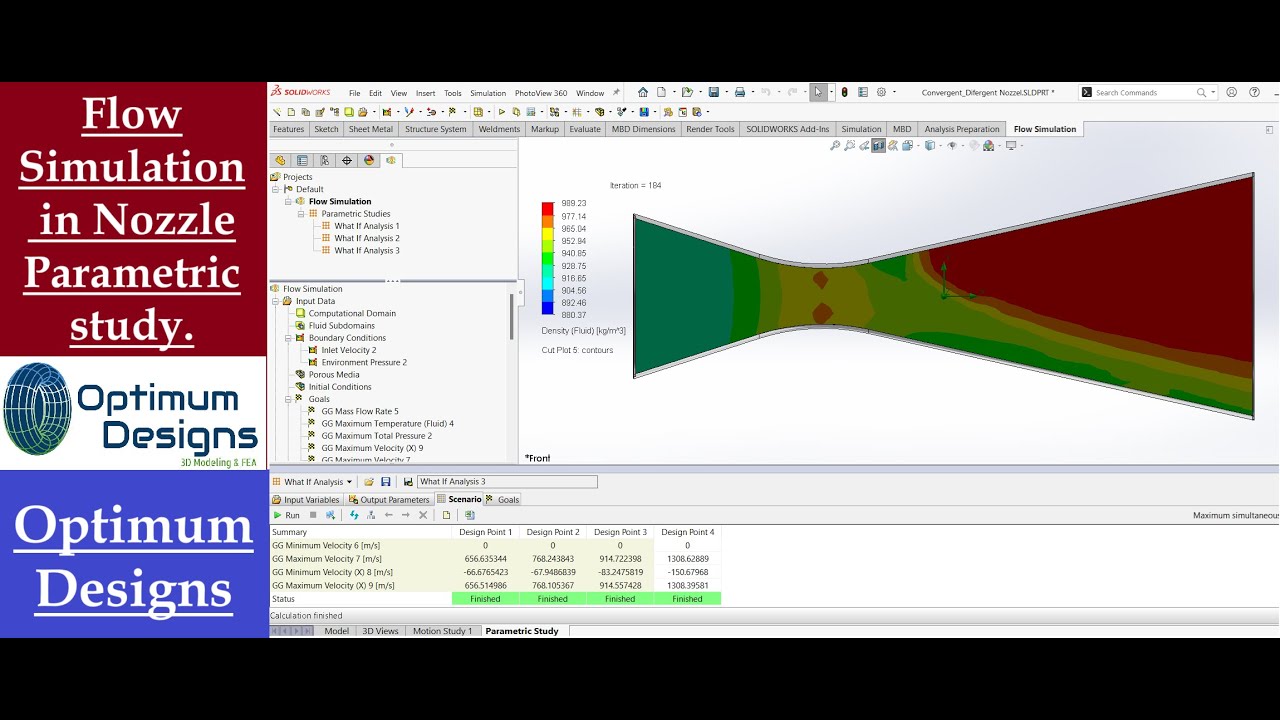Click the Save icon in parametric study bar
The image size is (1280, 720).
click(x=385, y=482)
